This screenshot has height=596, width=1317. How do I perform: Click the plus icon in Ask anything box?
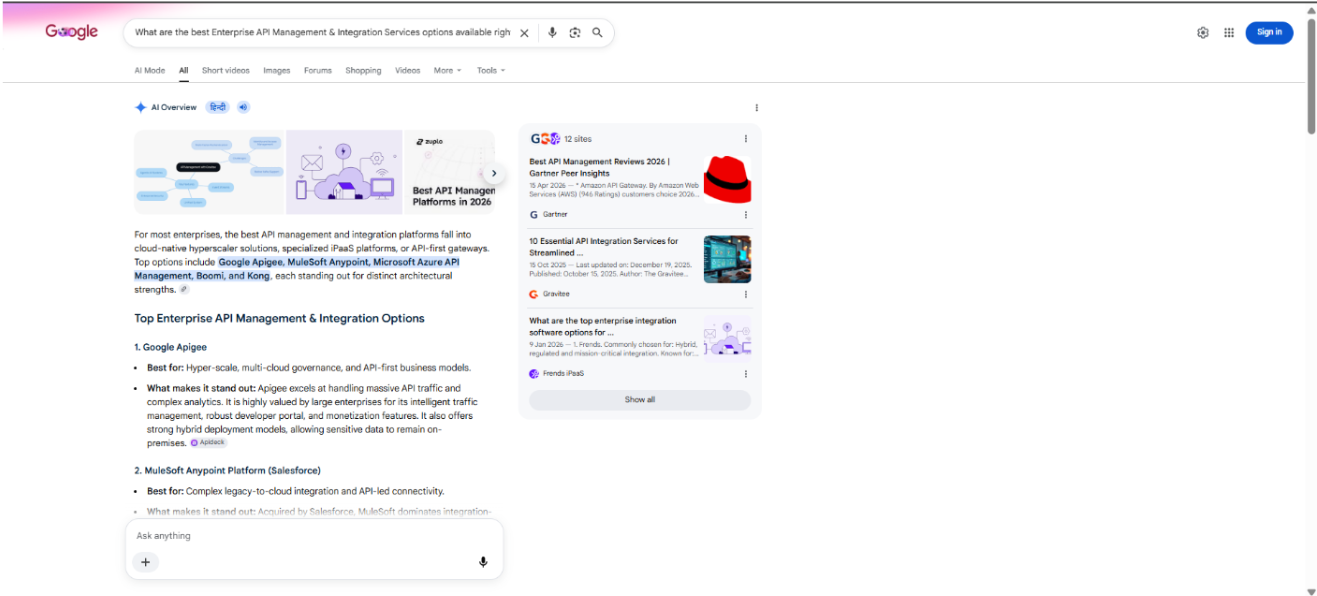pos(145,562)
